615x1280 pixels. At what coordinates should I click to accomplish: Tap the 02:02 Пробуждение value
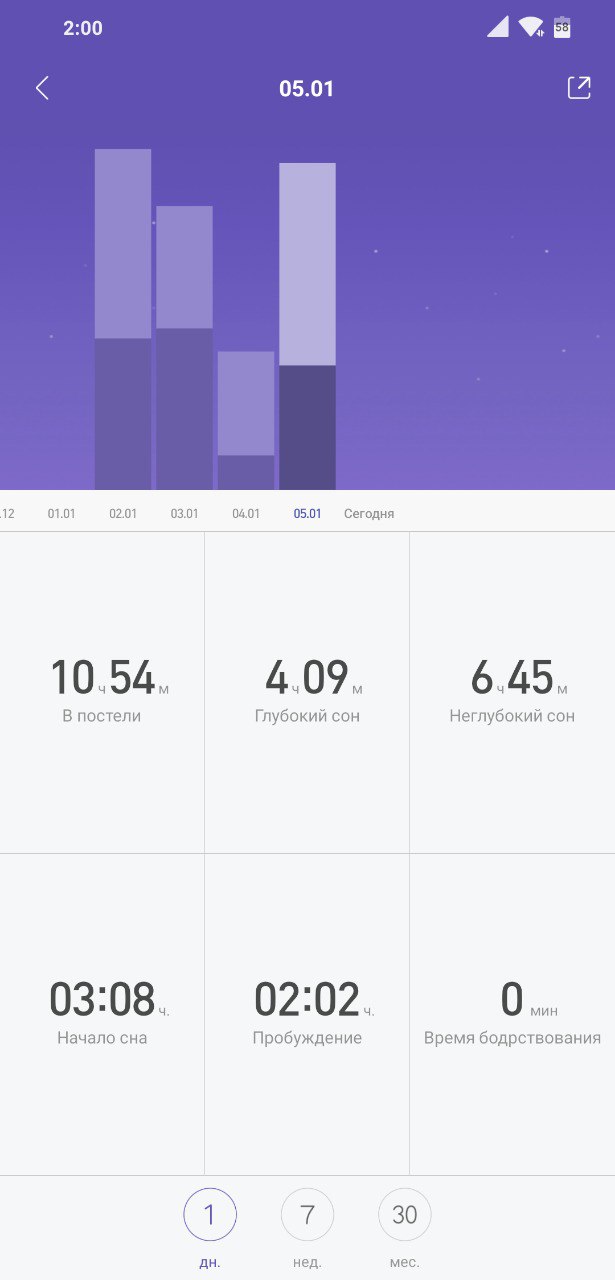click(x=313, y=1000)
